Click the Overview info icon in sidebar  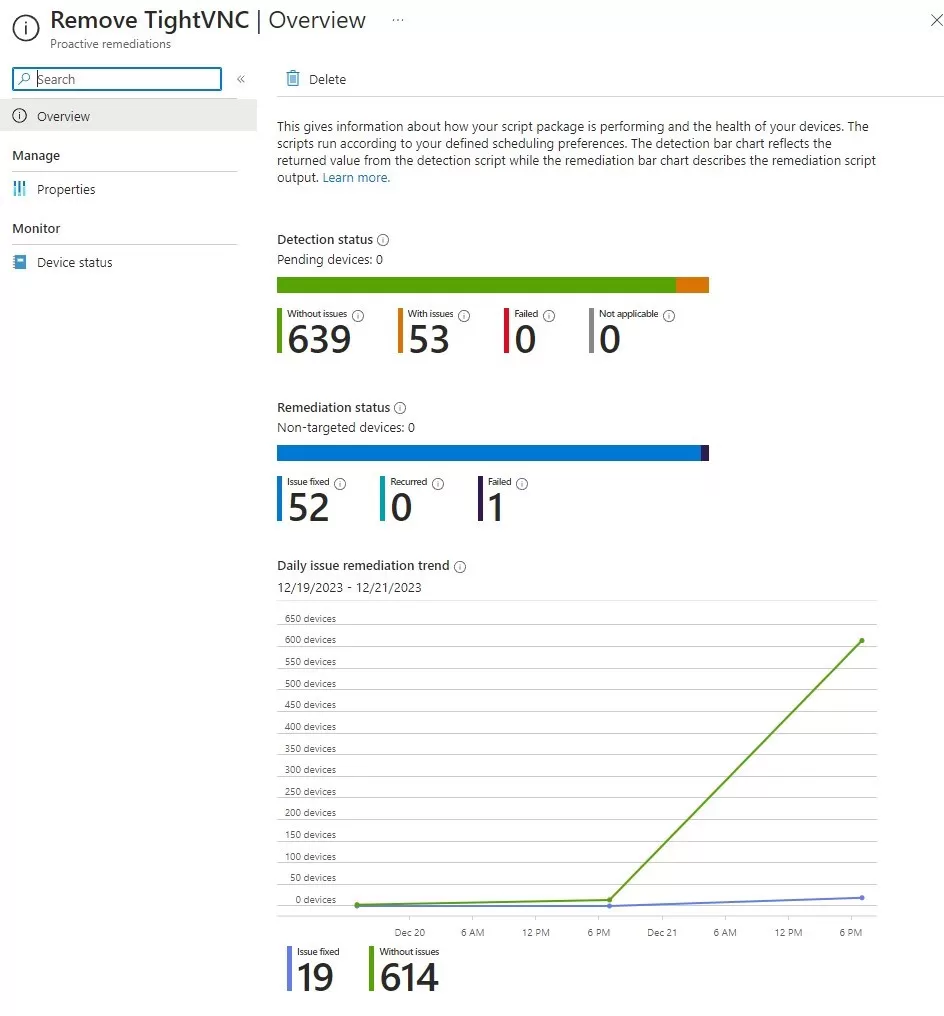20,116
